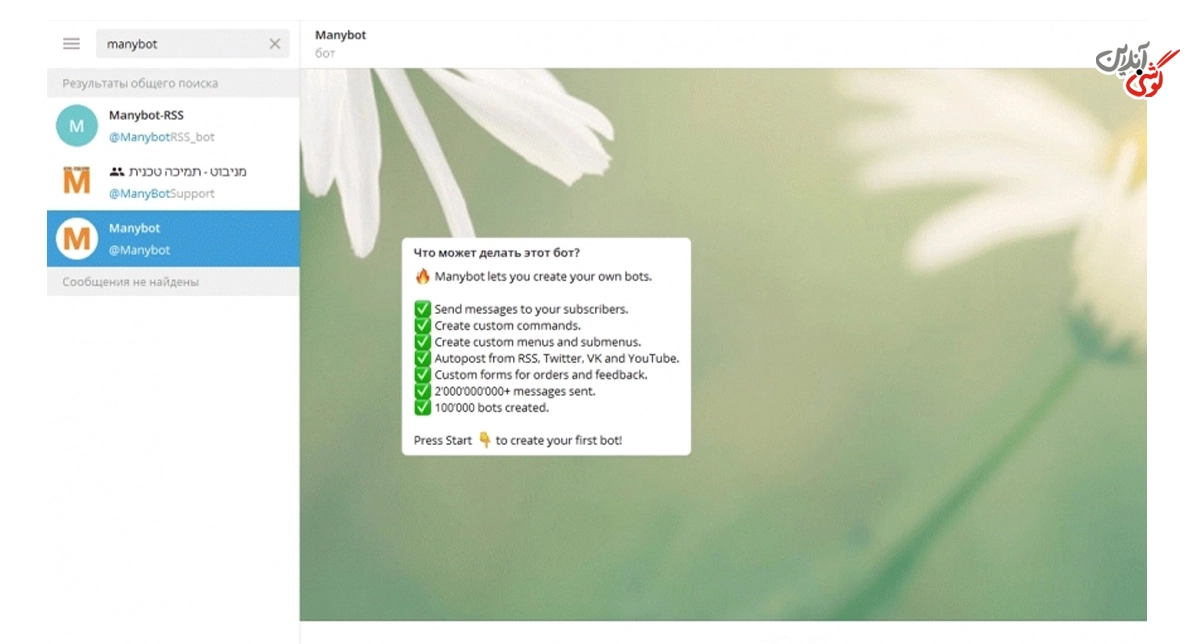The width and height of the screenshot is (1200, 644).
Task: Click the search field containing manybot
Action: point(192,44)
